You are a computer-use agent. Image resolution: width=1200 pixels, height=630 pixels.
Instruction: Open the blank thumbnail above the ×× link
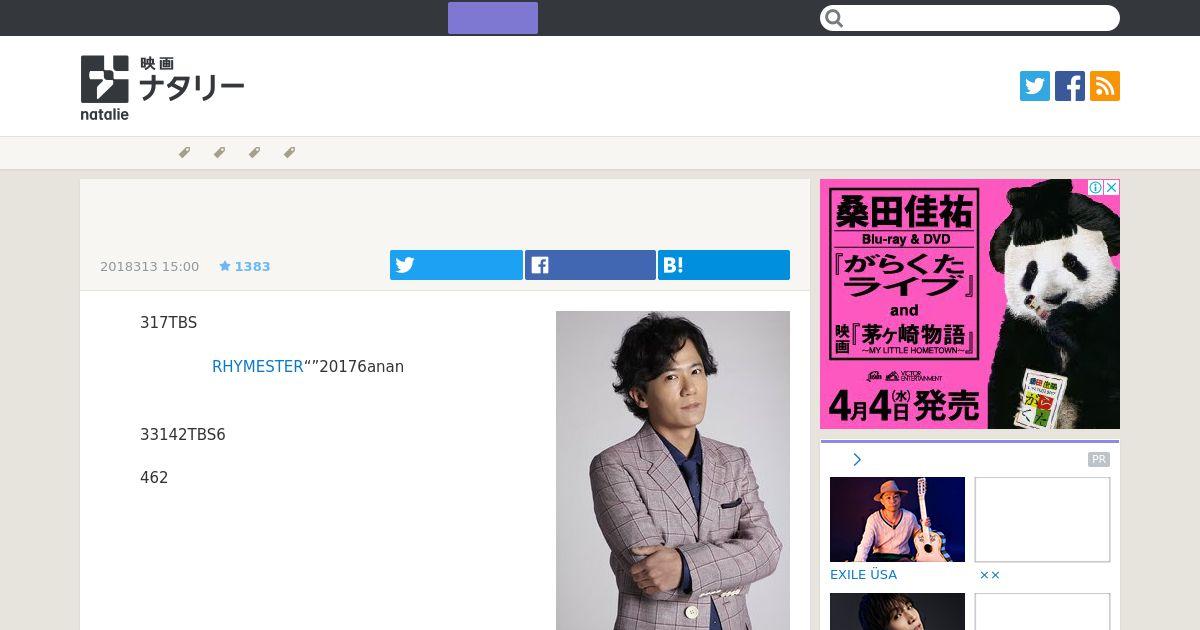click(1042, 519)
